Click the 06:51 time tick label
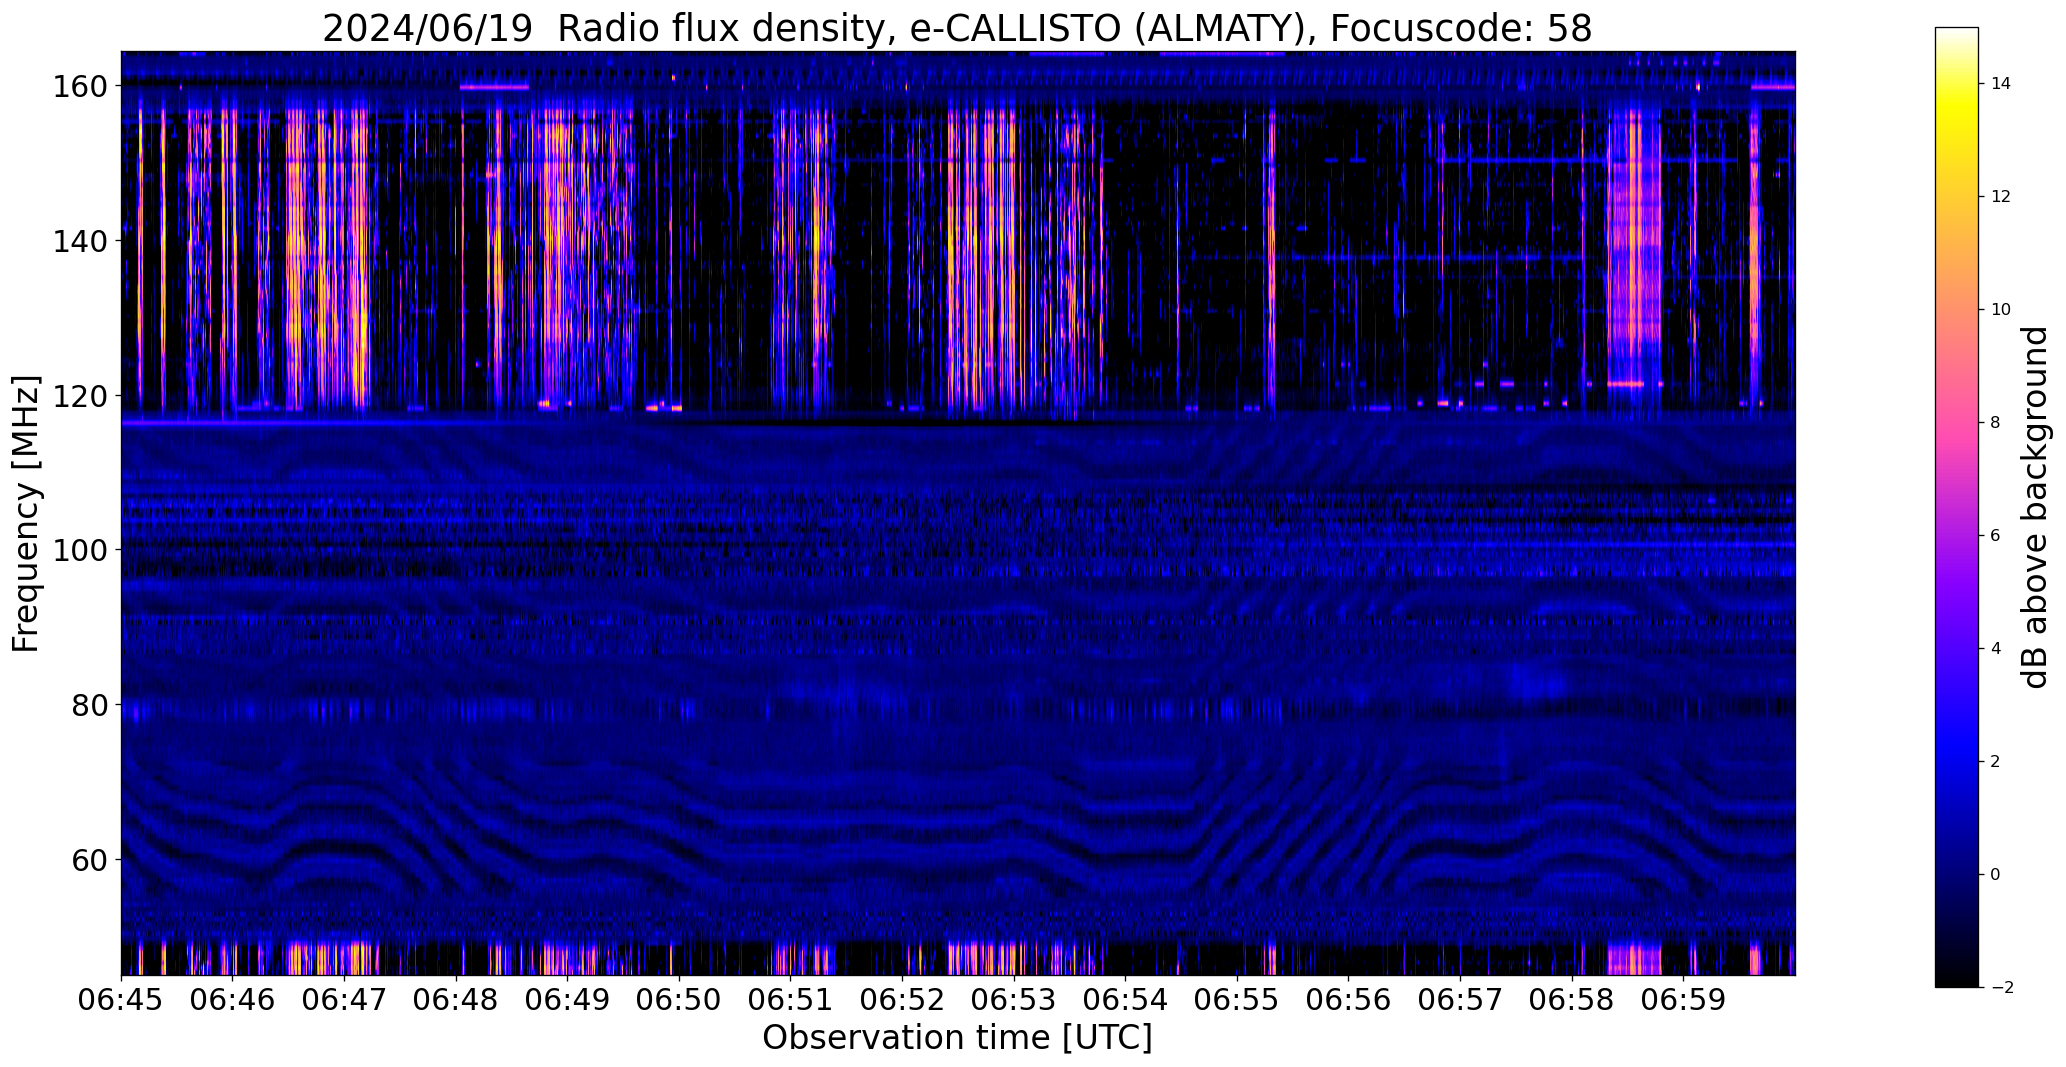Screen dimensions: 2066x1067 click(x=791, y=1001)
